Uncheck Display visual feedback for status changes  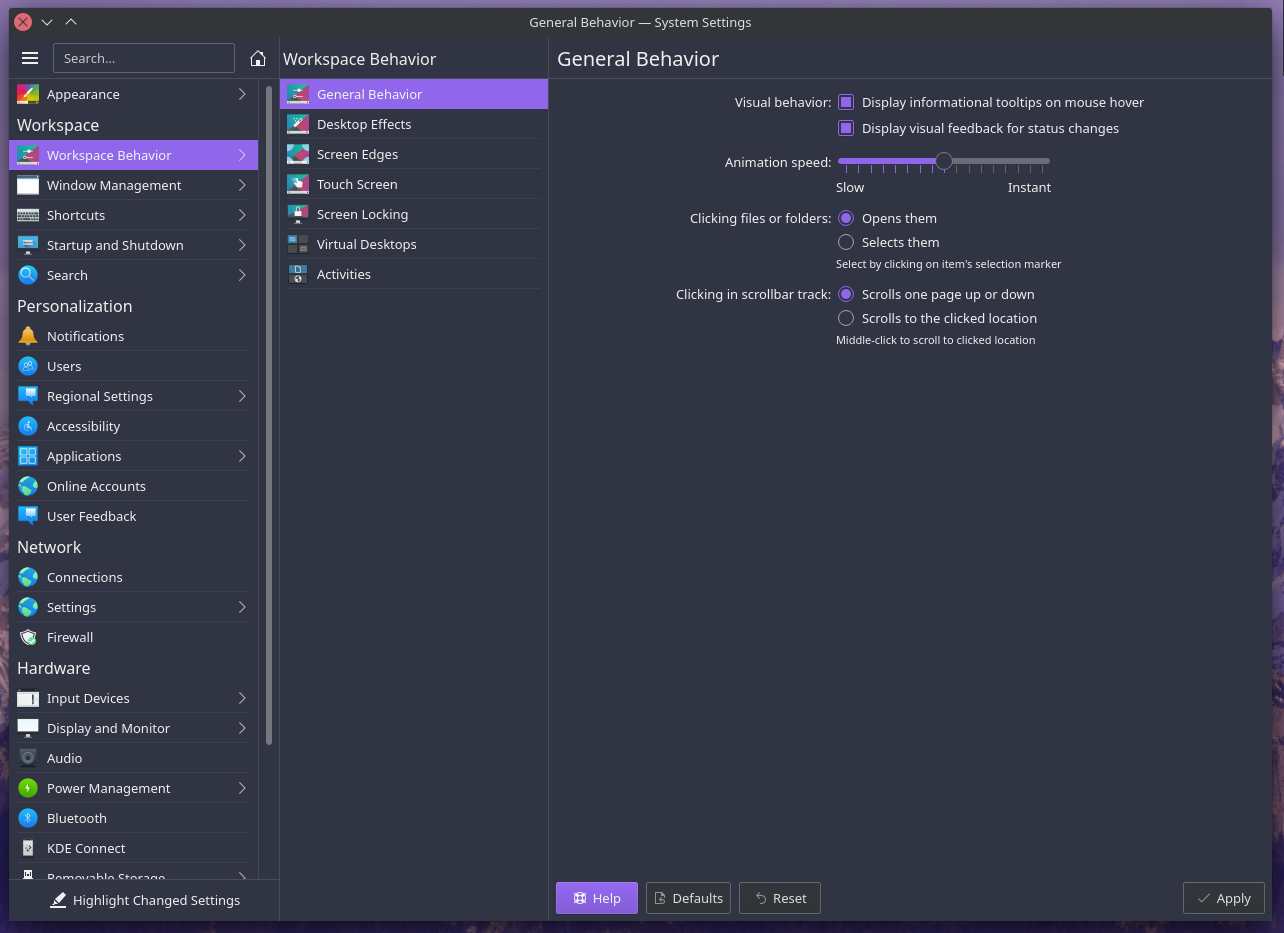[x=846, y=128]
